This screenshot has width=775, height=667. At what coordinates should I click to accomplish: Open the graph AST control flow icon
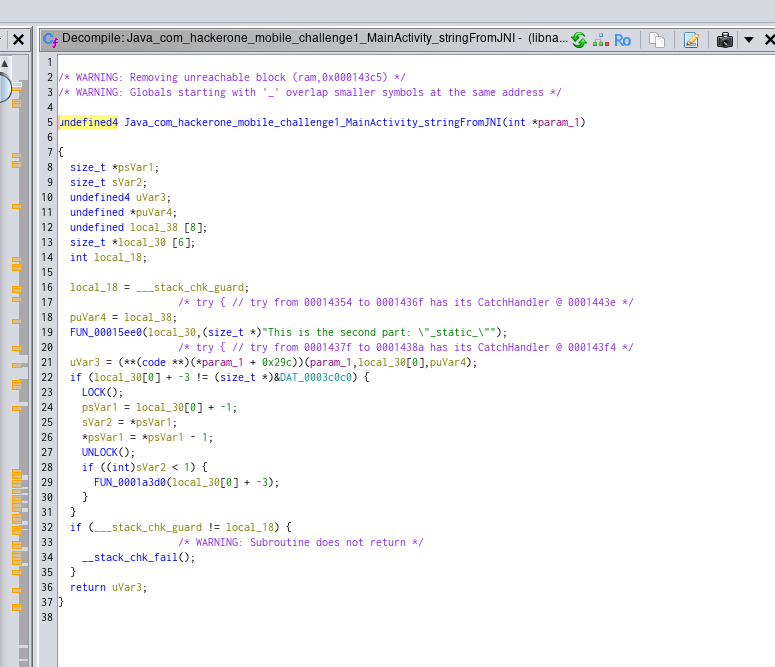(601, 40)
